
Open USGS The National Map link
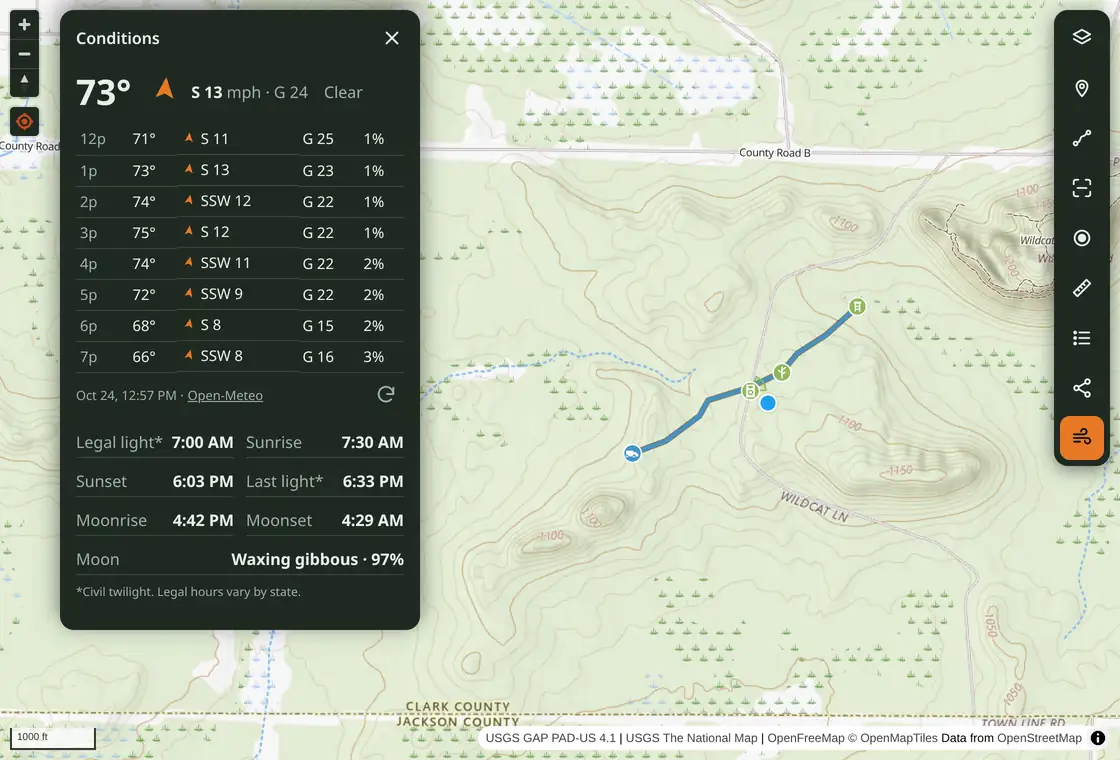[691, 738]
